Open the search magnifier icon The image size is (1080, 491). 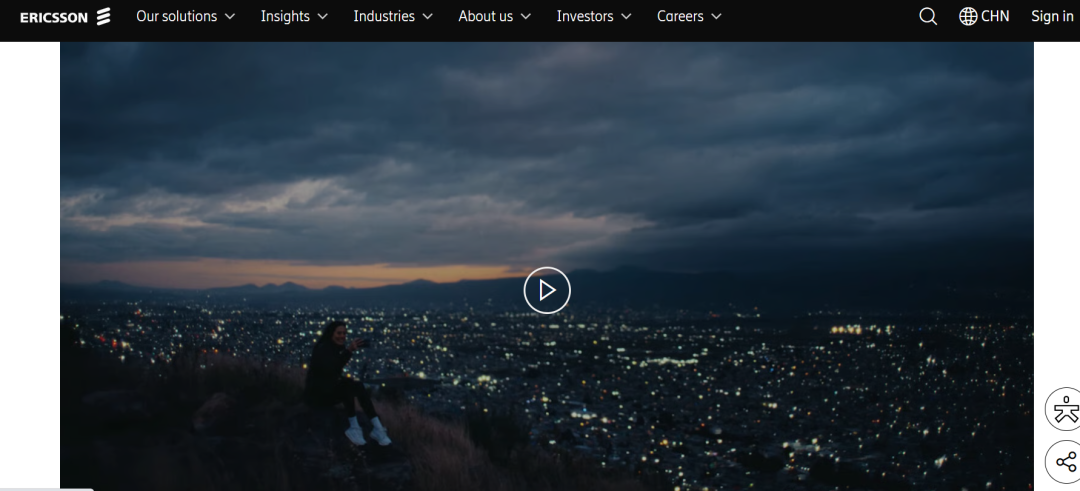tap(928, 16)
